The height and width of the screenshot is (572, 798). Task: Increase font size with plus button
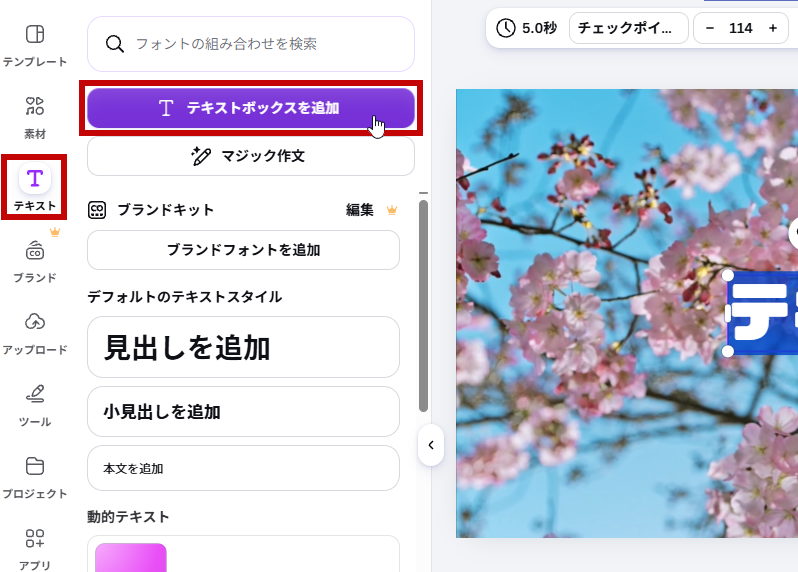(x=773, y=28)
